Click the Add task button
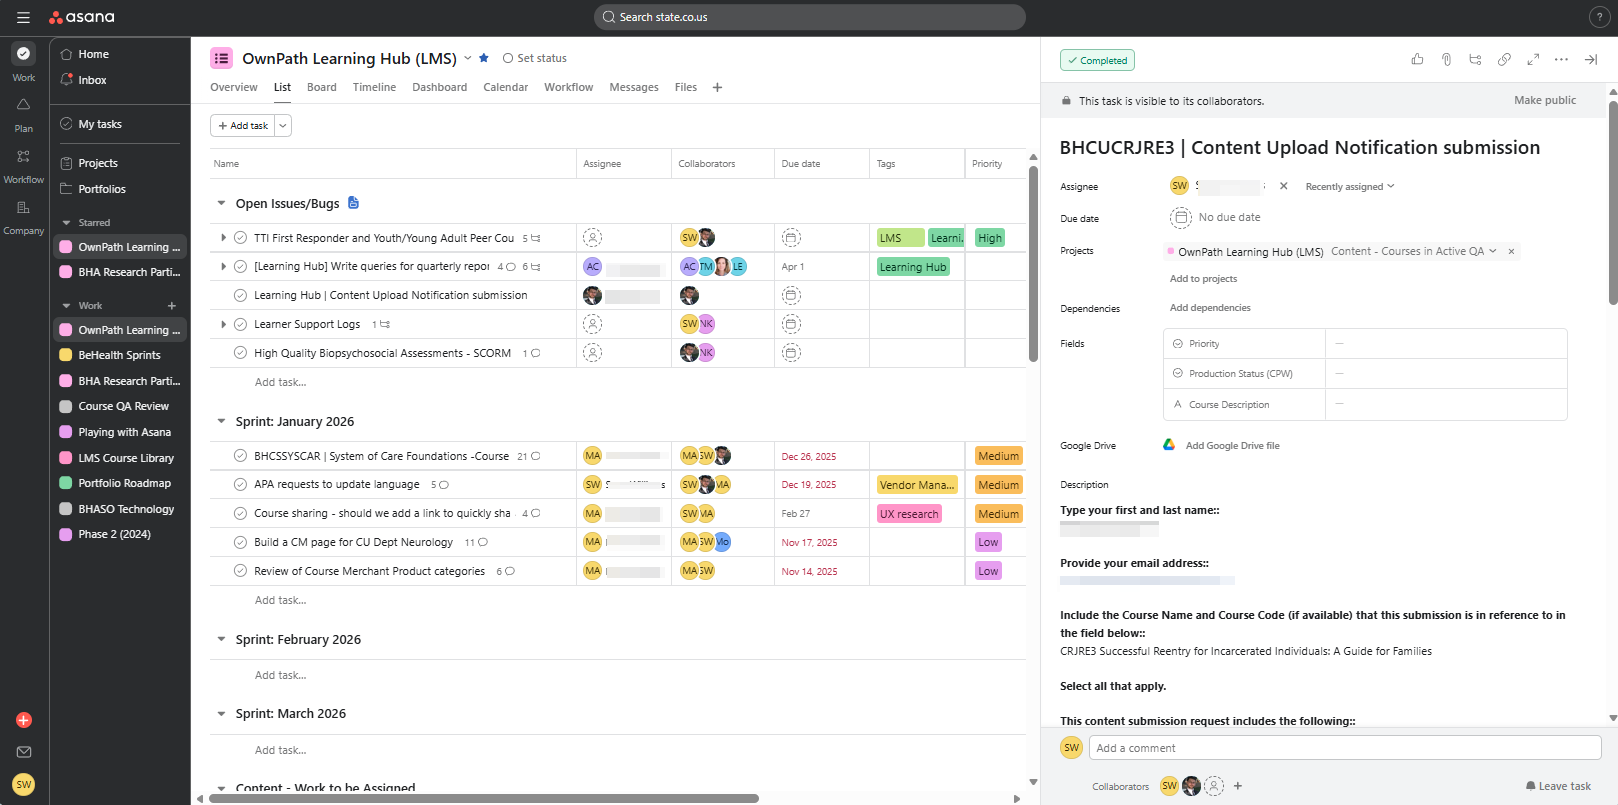The height and width of the screenshot is (805, 1618). 243,125
